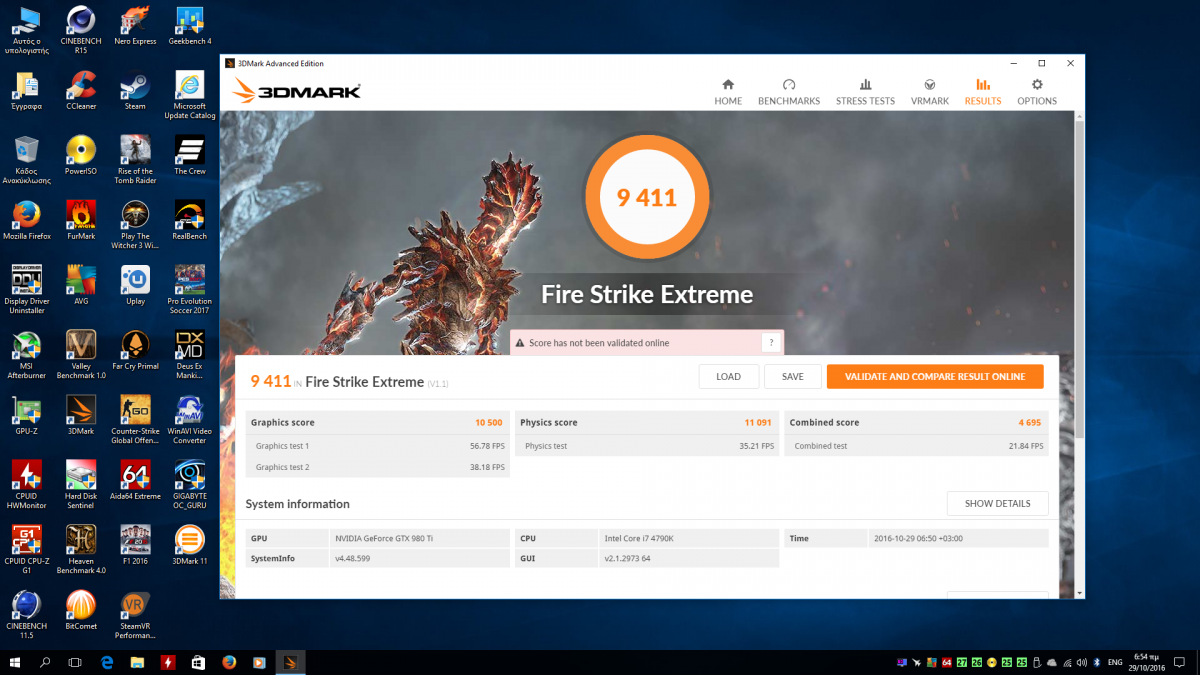Click SHOW DETAILS for system information
The width and height of the screenshot is (1200, 675).
(997, 503)
